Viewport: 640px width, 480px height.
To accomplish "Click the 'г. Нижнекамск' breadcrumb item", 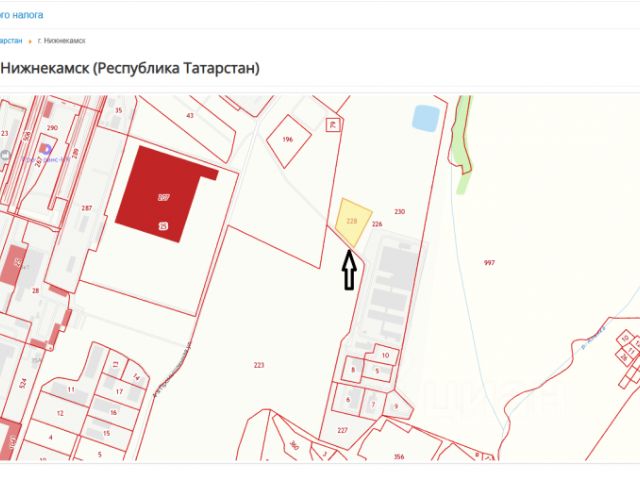I will point(62,41).
